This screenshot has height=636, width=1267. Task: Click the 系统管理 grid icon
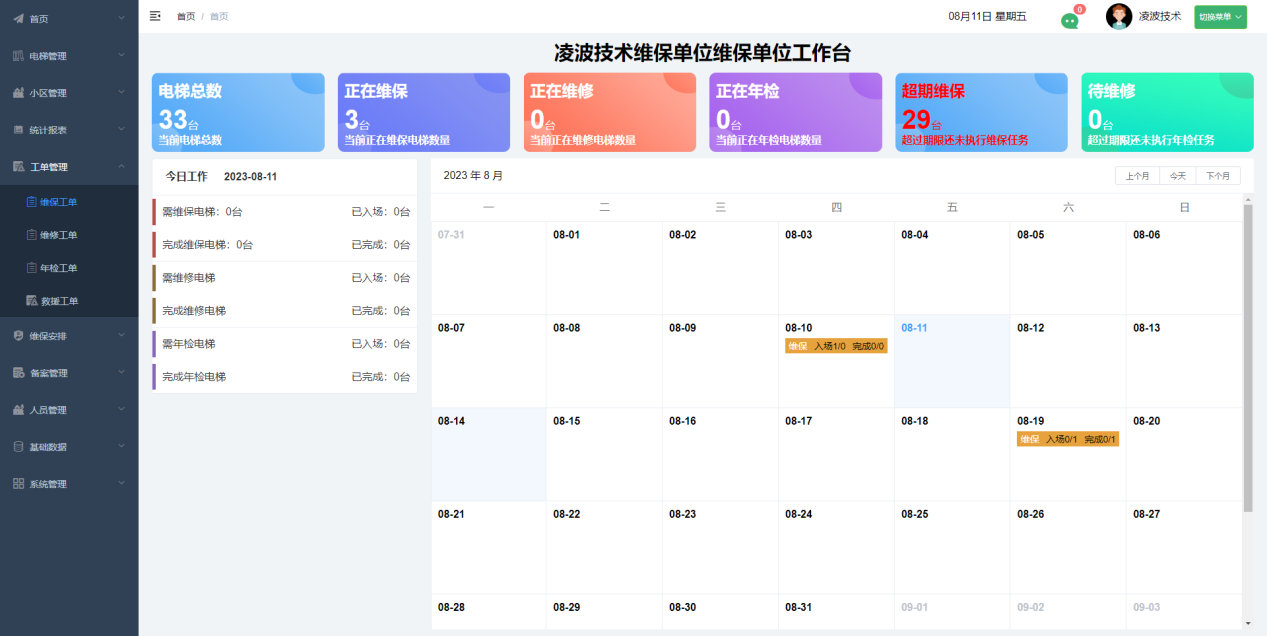18,484
